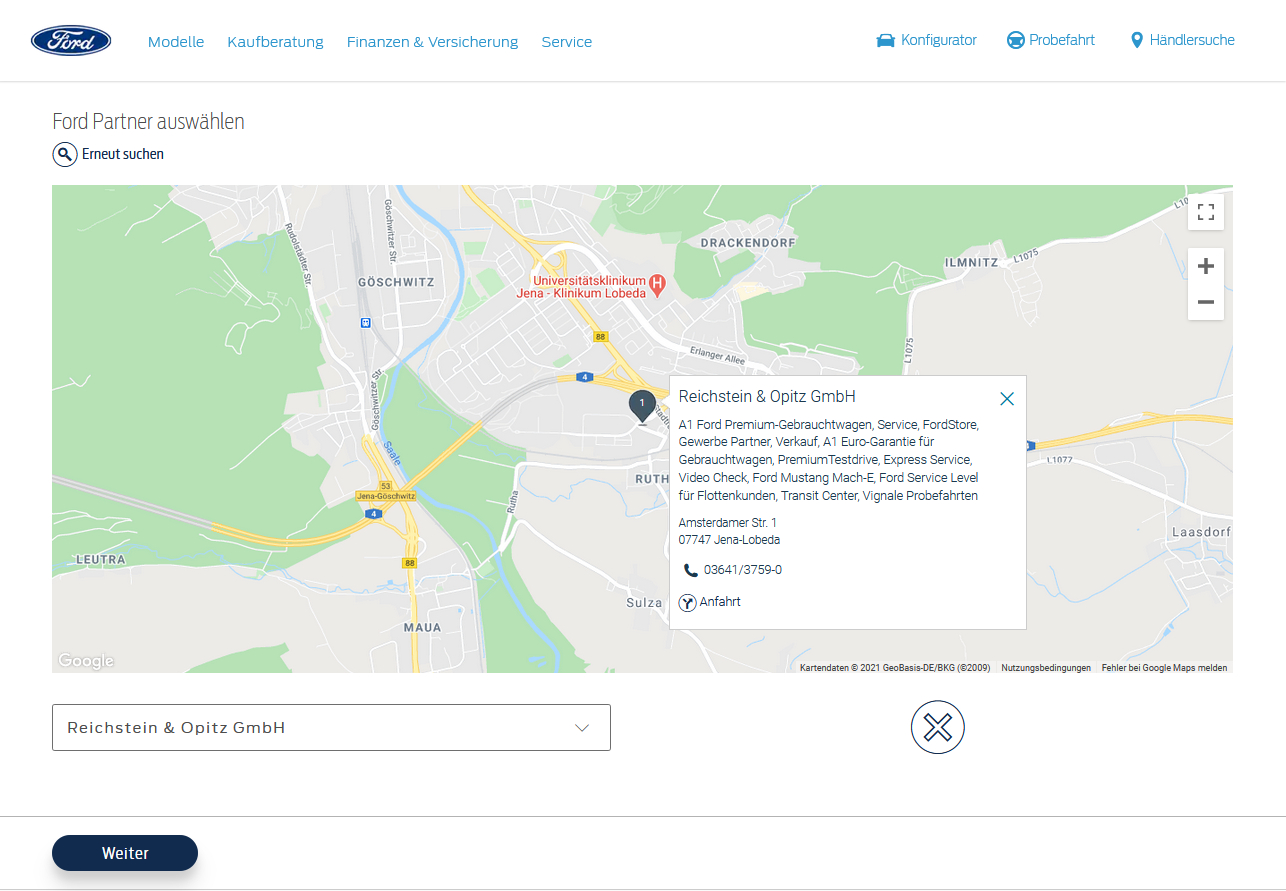
Task: Click the Konfigurator car icon
Action: [x=885, y=41]
